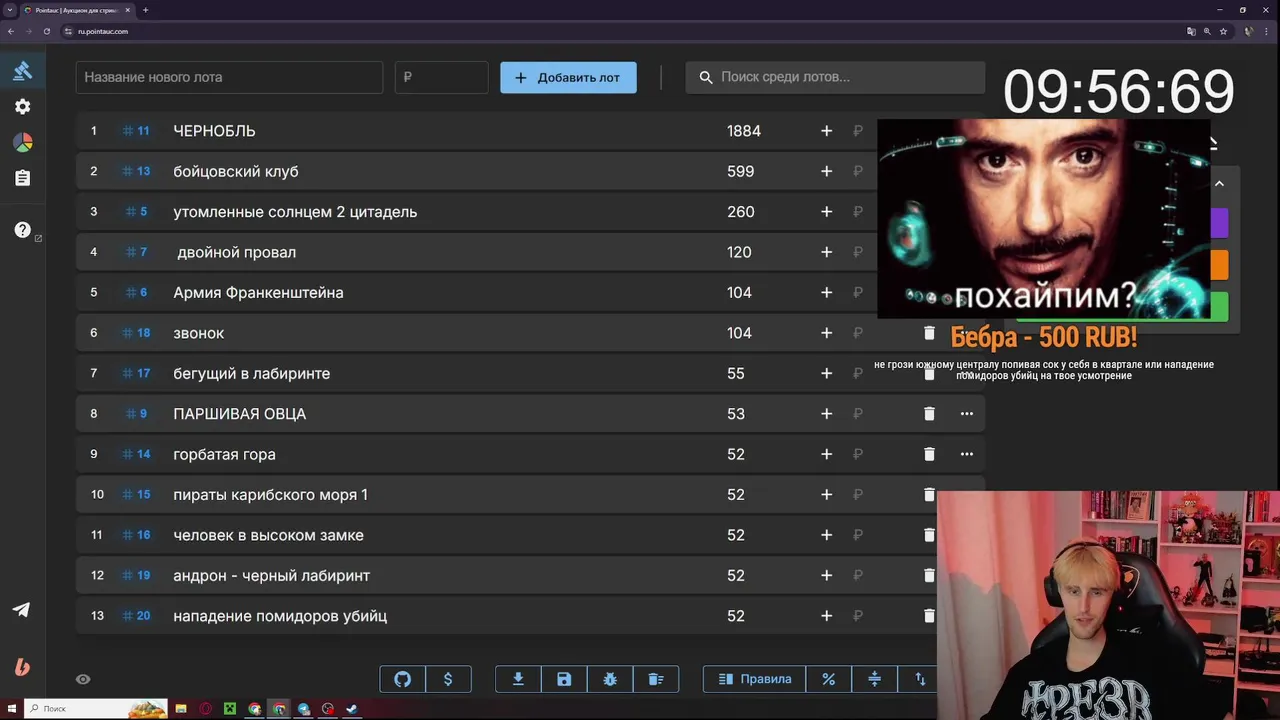Click the 1884 amount of ЧЕРНОБЛЬ
The height and width of the screenshot is (720, 1280).
click(x=744, y=131)
